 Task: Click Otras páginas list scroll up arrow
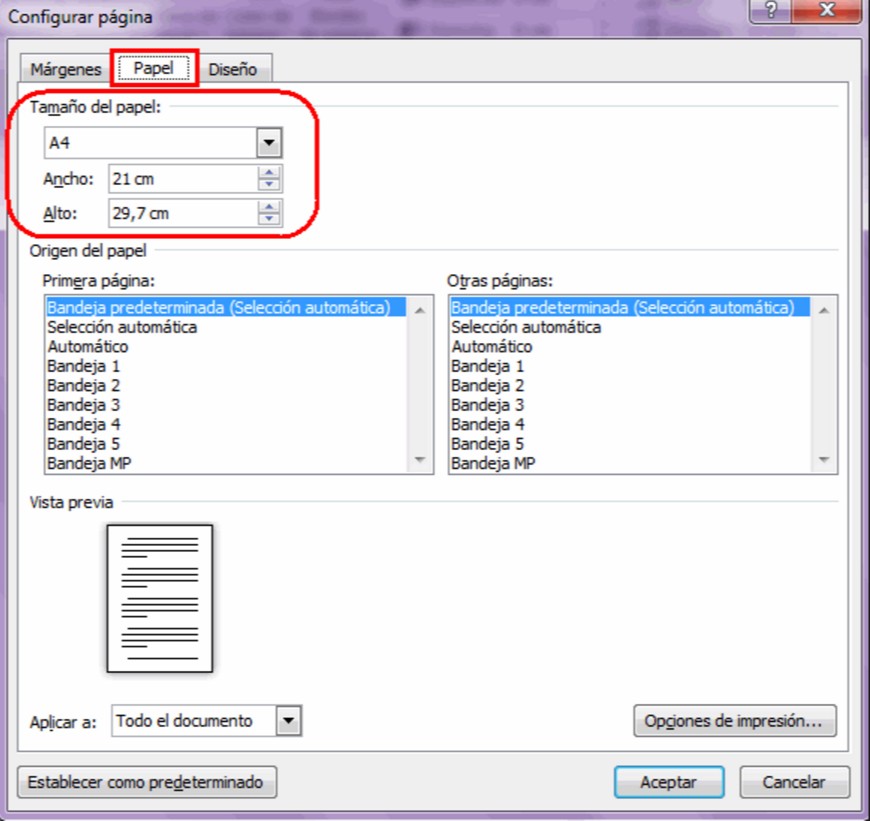(824, 310)
